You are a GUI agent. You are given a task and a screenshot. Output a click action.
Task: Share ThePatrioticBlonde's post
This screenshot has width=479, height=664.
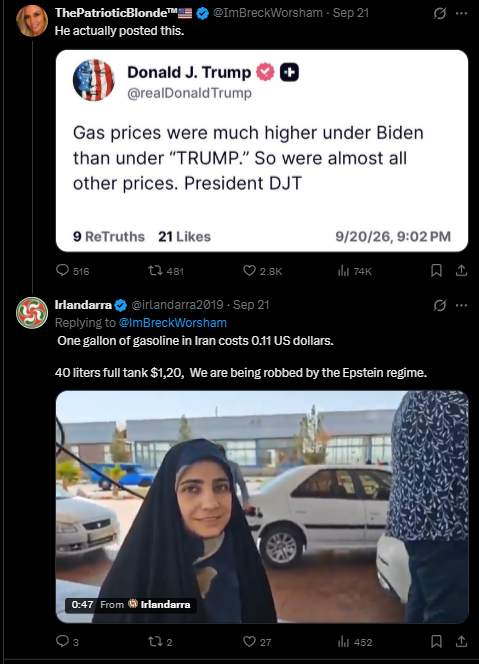(x=461, y=270)
